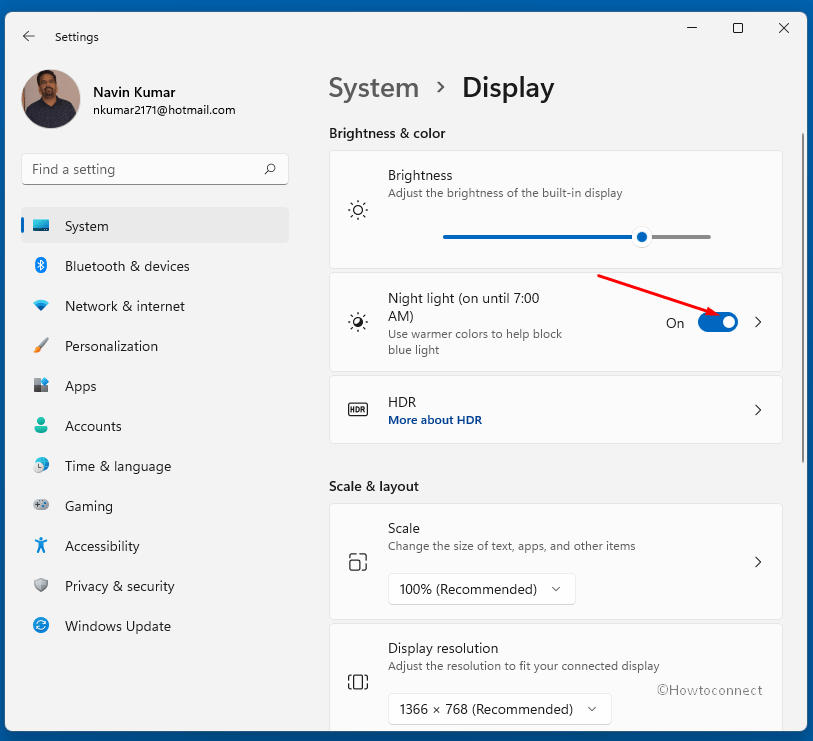The height and width of the screenshot is (741, 813).
Task: Open the 100% (Recommended) scale dropdown
Action: tap(482, 589)
